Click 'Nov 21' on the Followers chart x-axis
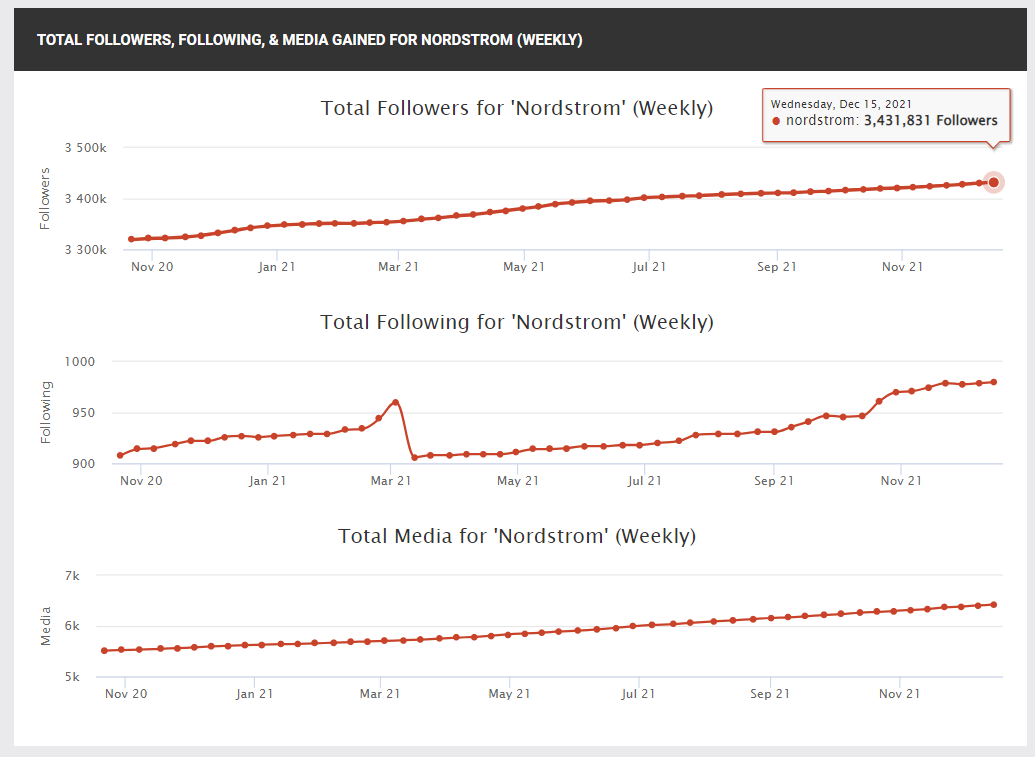This screenshot has width=1035, height=757. click(x=902, y=267)
